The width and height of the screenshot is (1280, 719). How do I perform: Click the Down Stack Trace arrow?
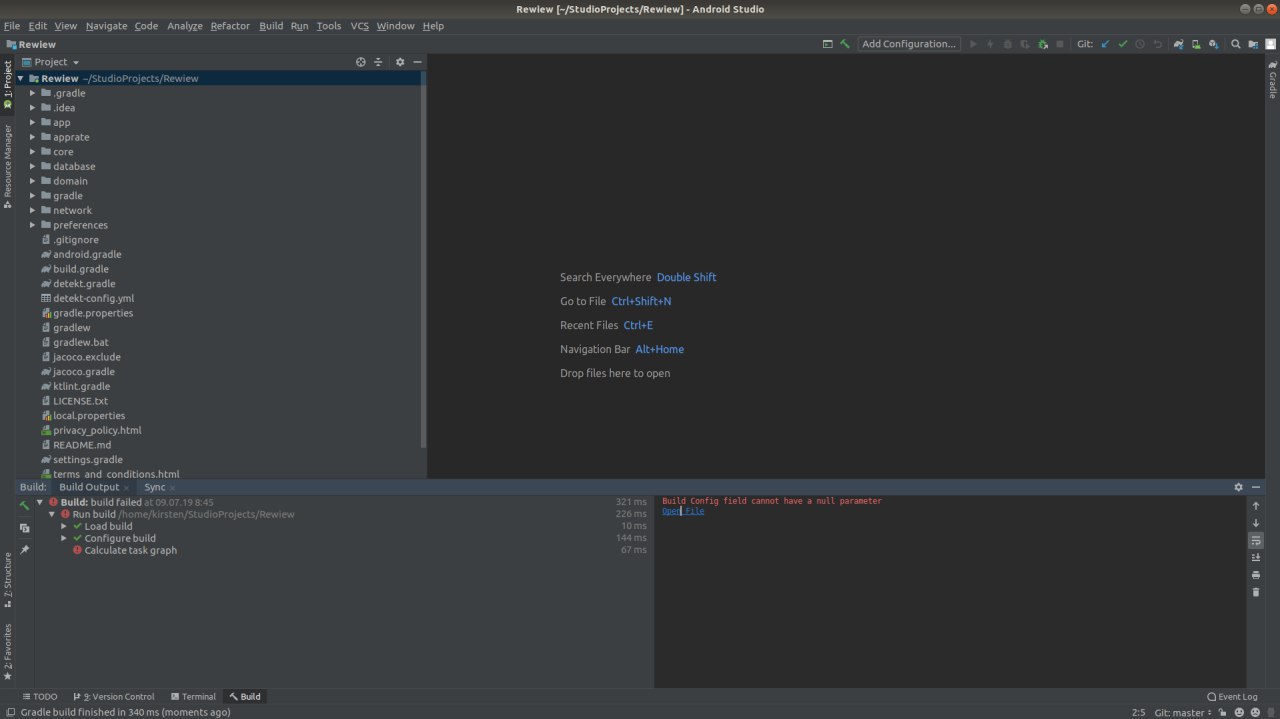[1256, 523]
